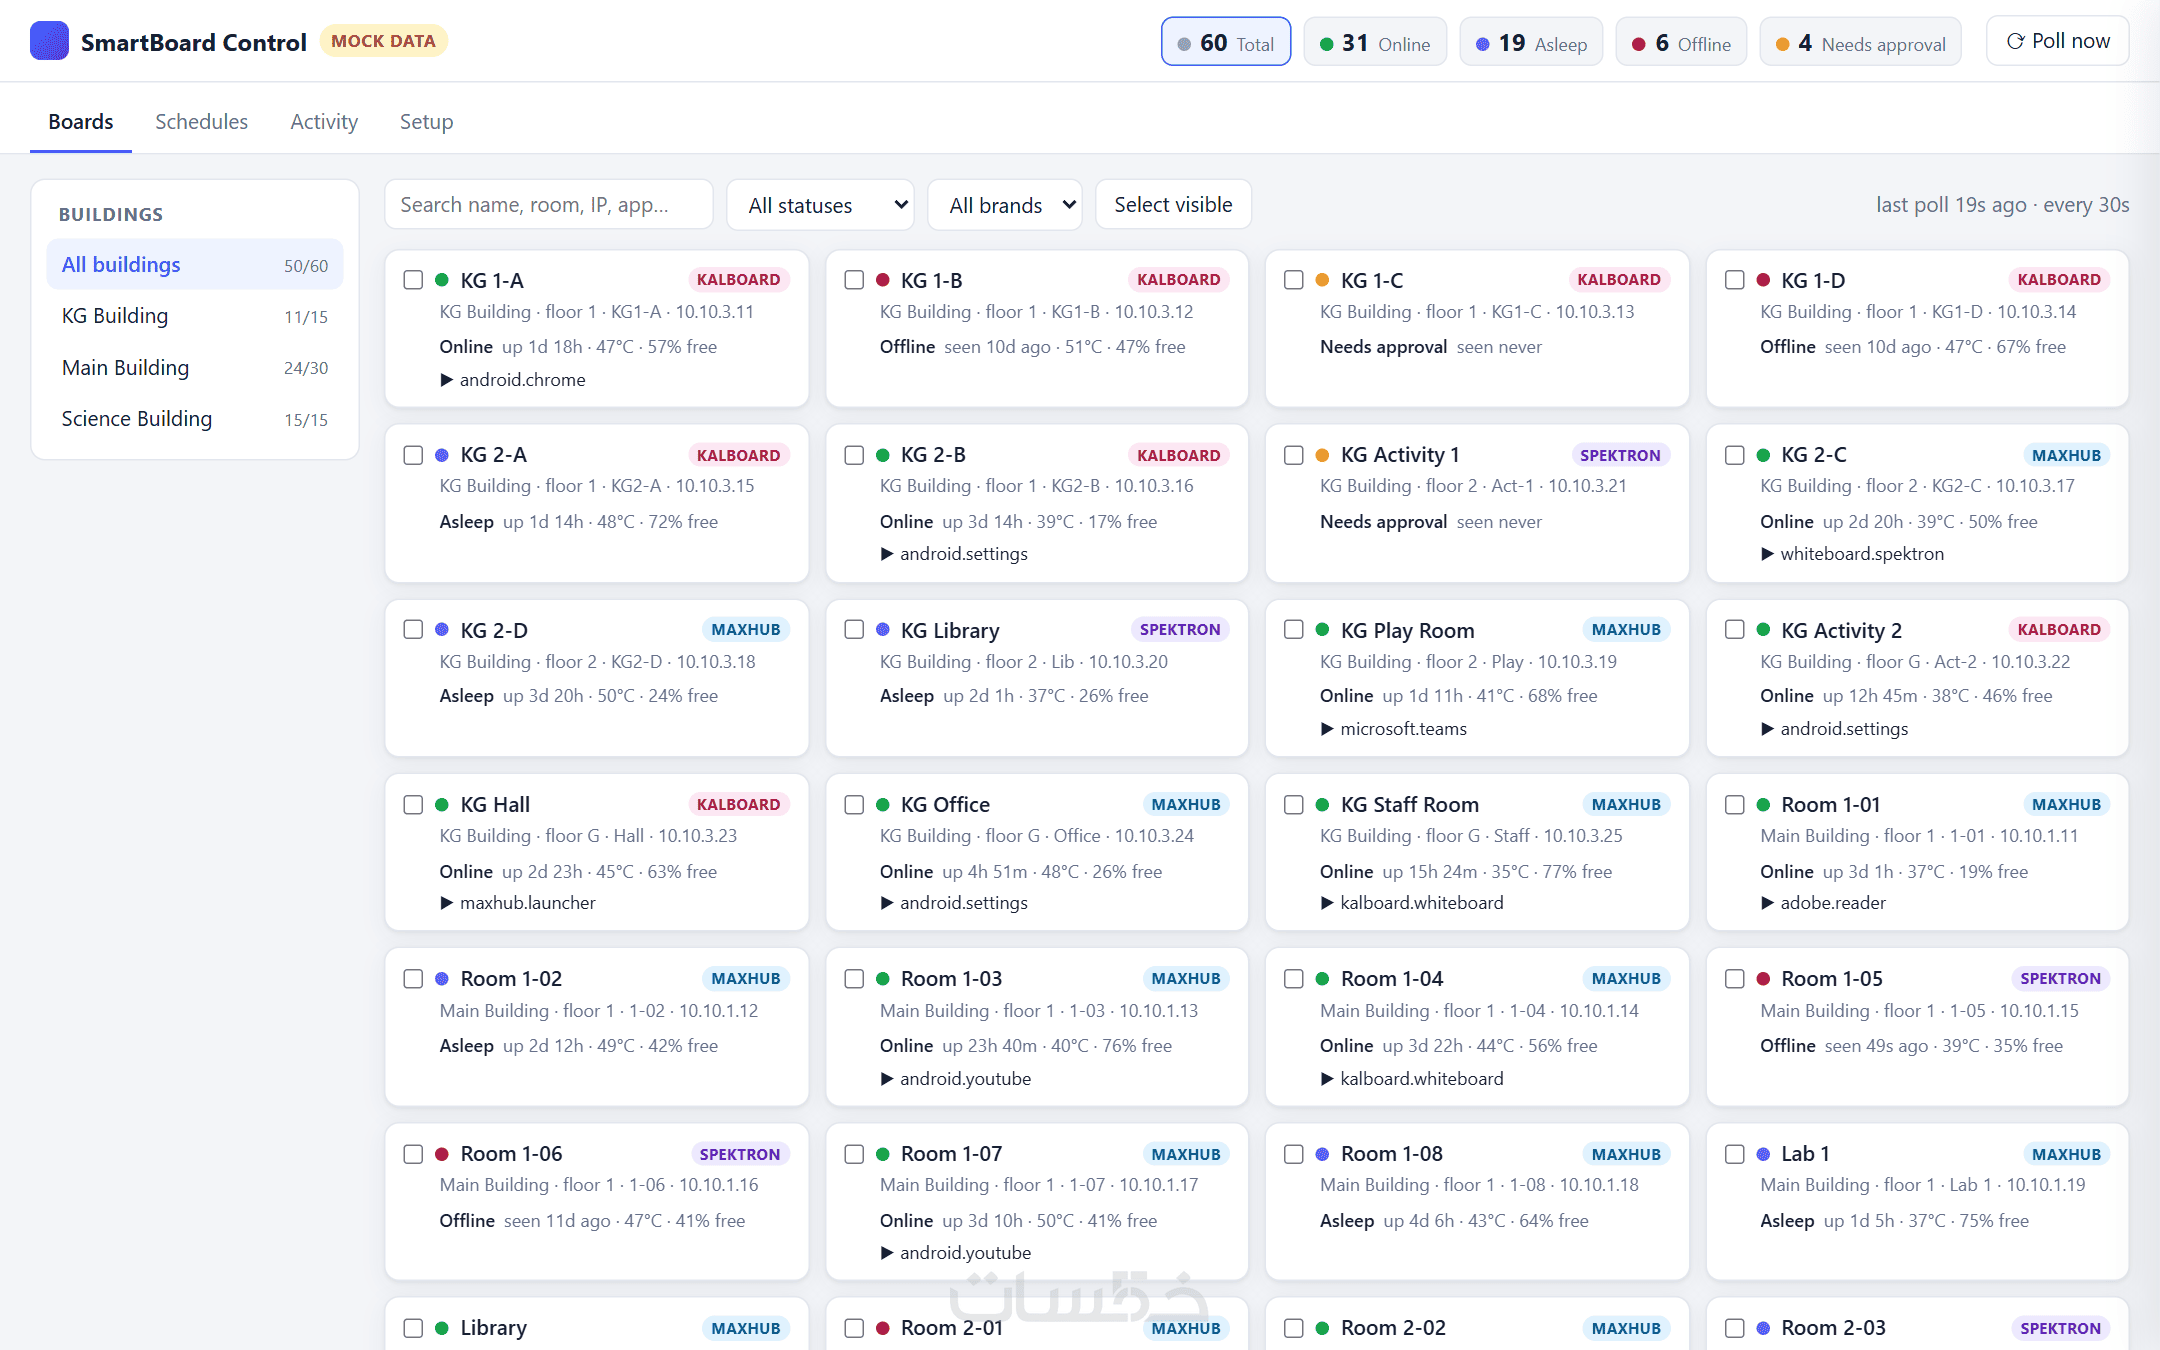Image resolution: width=2160 pixels, height=1350 pixels.
Task: Expand the All brands dropdown
Action: coord(1005,205)
